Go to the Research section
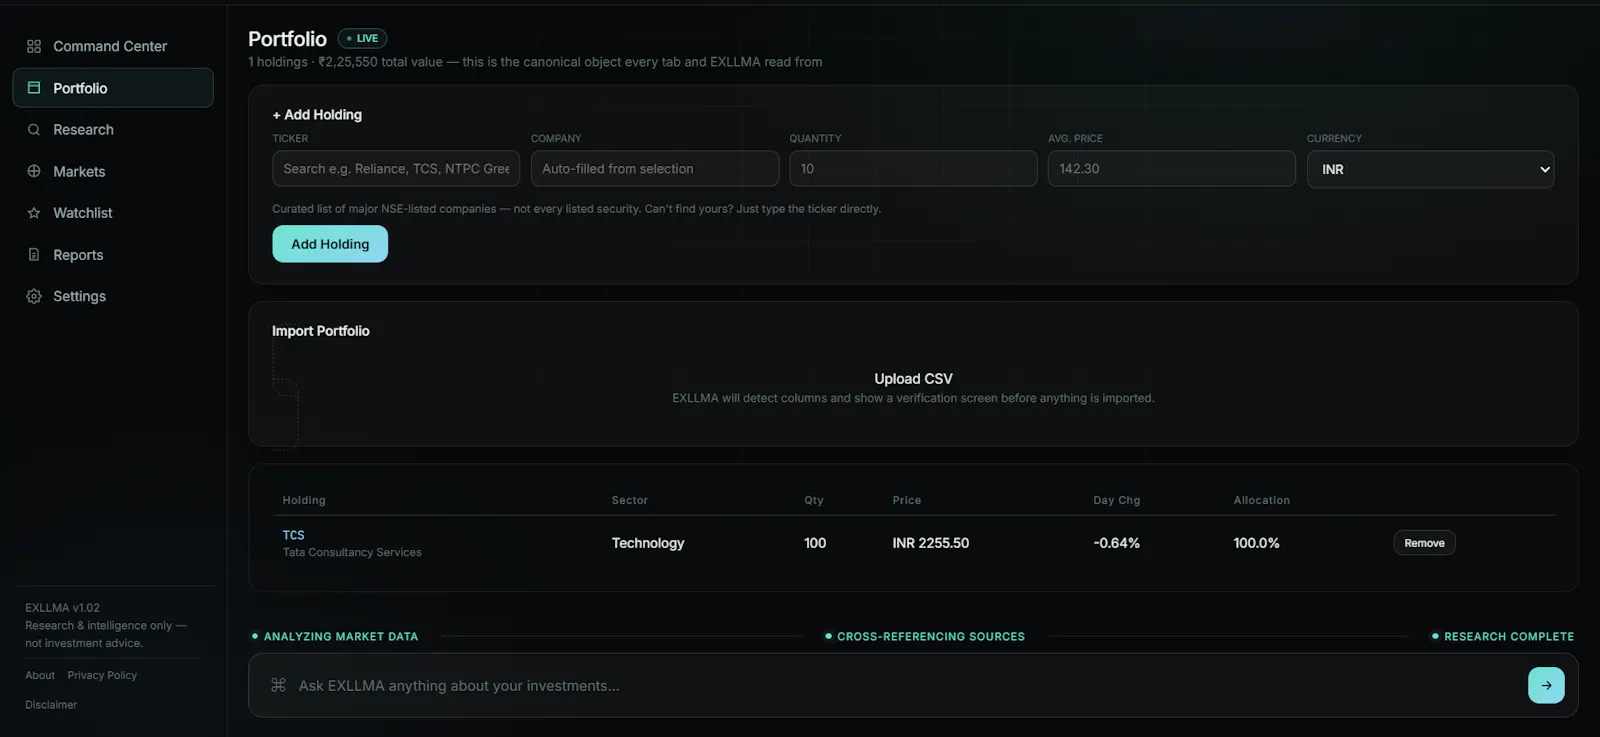The image size is (1600, 737). click(x=113, y=130)
